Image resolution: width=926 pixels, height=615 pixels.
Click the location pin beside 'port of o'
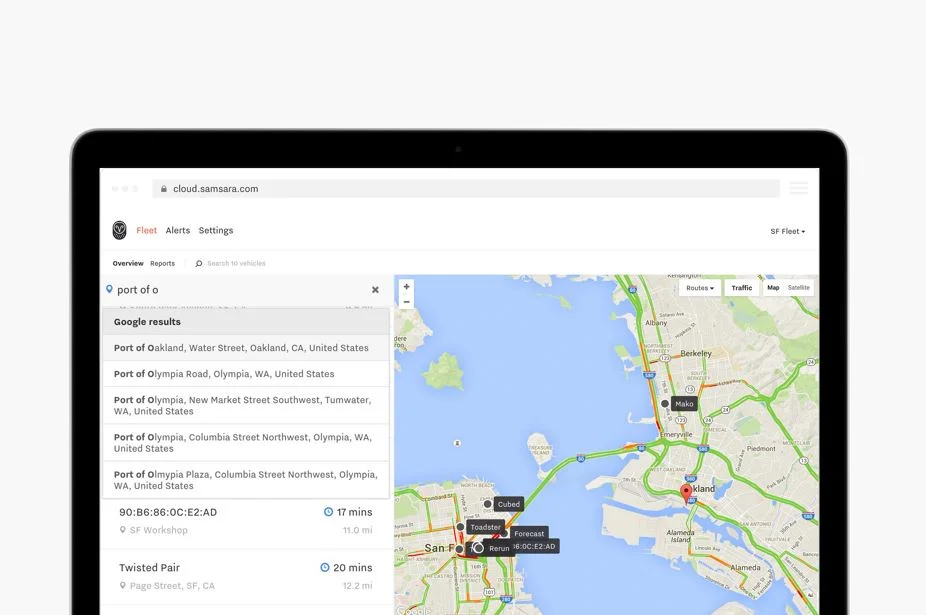(109, 289)
